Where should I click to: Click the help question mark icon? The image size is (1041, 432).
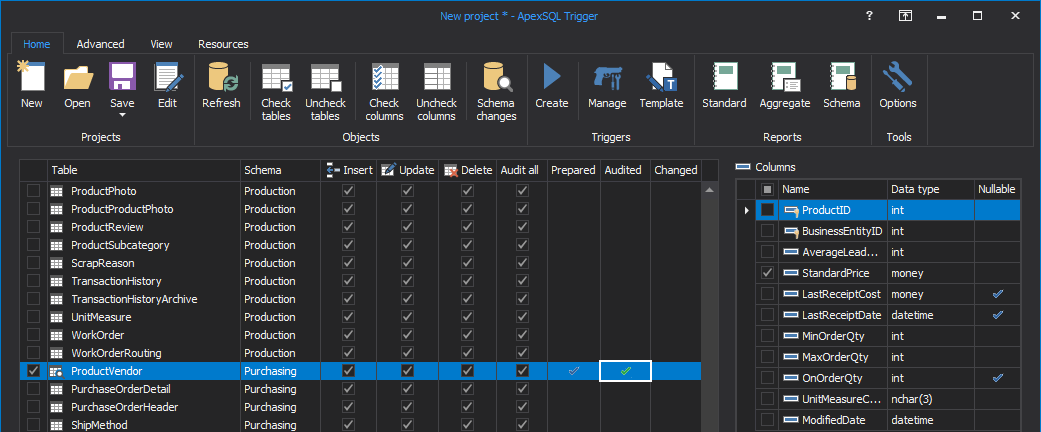click(x=869, y=16)
